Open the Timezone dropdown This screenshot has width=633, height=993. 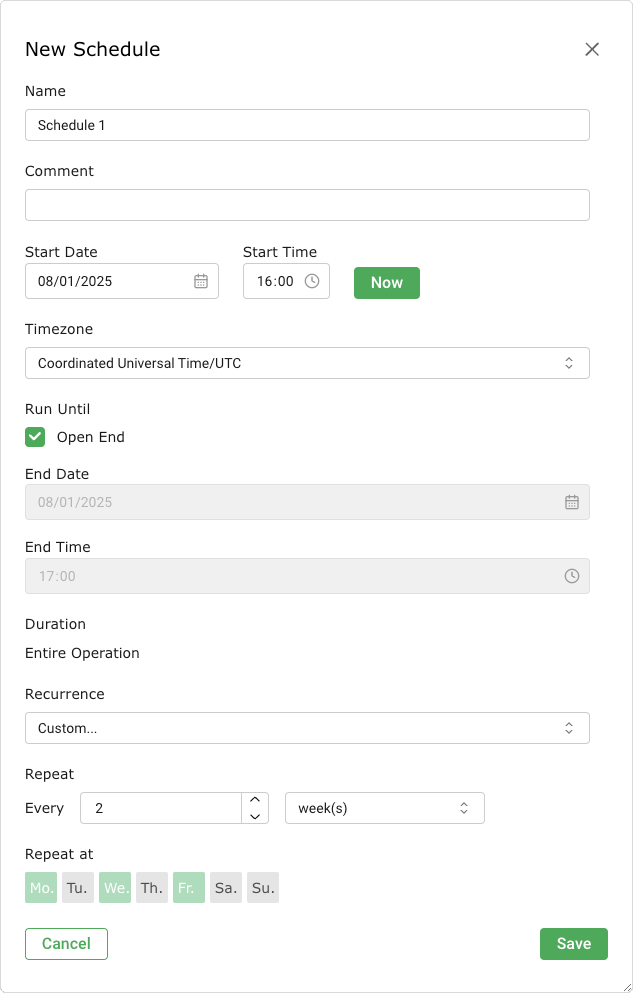307,363
